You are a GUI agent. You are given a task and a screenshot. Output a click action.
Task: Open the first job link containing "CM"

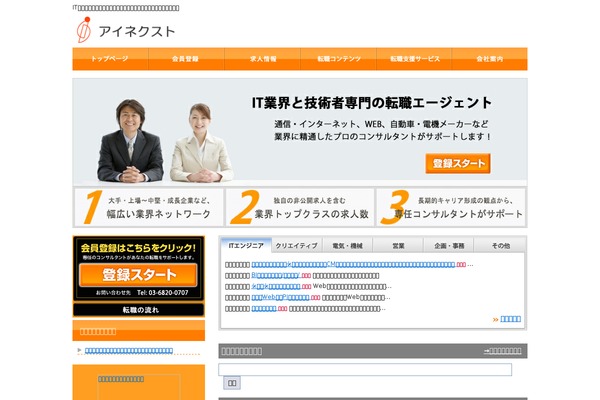[x=353, y=264]
